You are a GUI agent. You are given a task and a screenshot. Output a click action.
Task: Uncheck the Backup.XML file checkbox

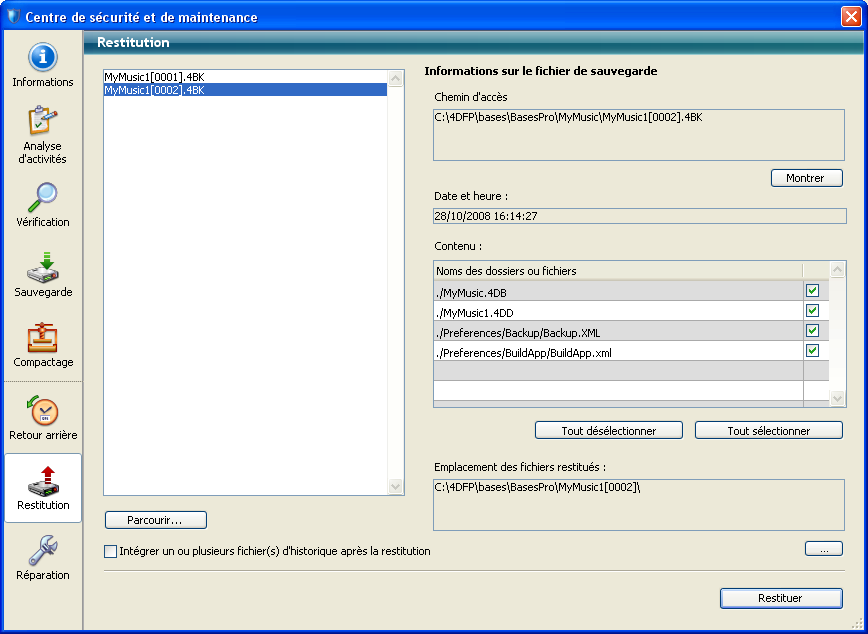pos(813,331)
